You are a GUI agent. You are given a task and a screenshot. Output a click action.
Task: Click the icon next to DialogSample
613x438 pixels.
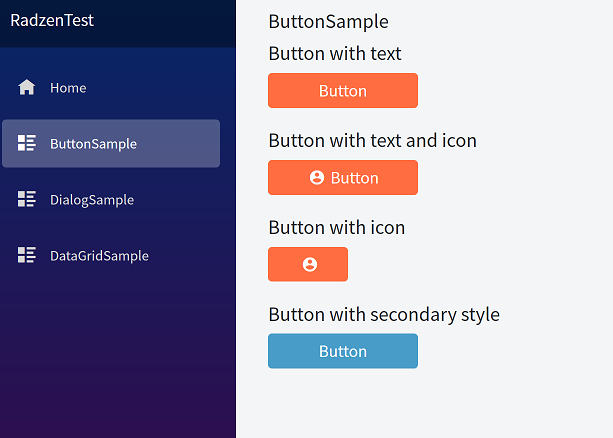pos(27,200)
